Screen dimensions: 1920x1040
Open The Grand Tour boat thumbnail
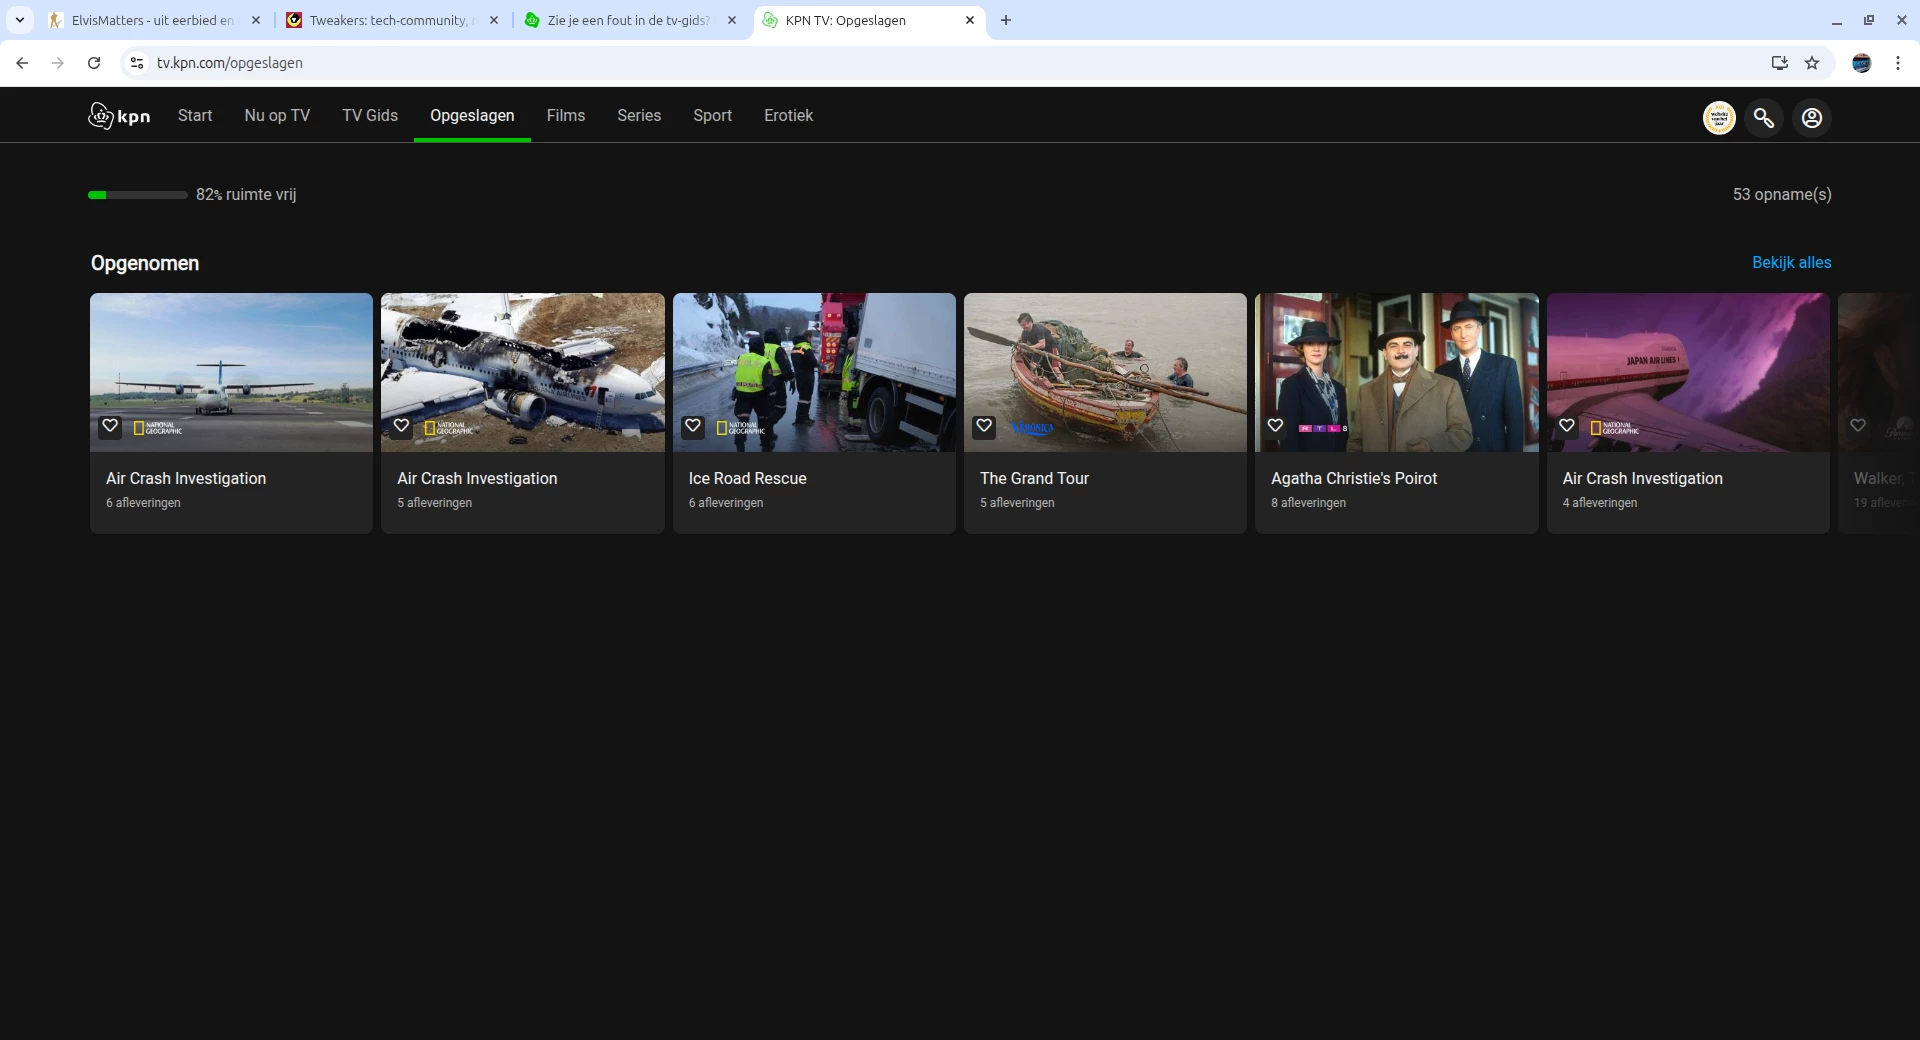pos(1105,372)
